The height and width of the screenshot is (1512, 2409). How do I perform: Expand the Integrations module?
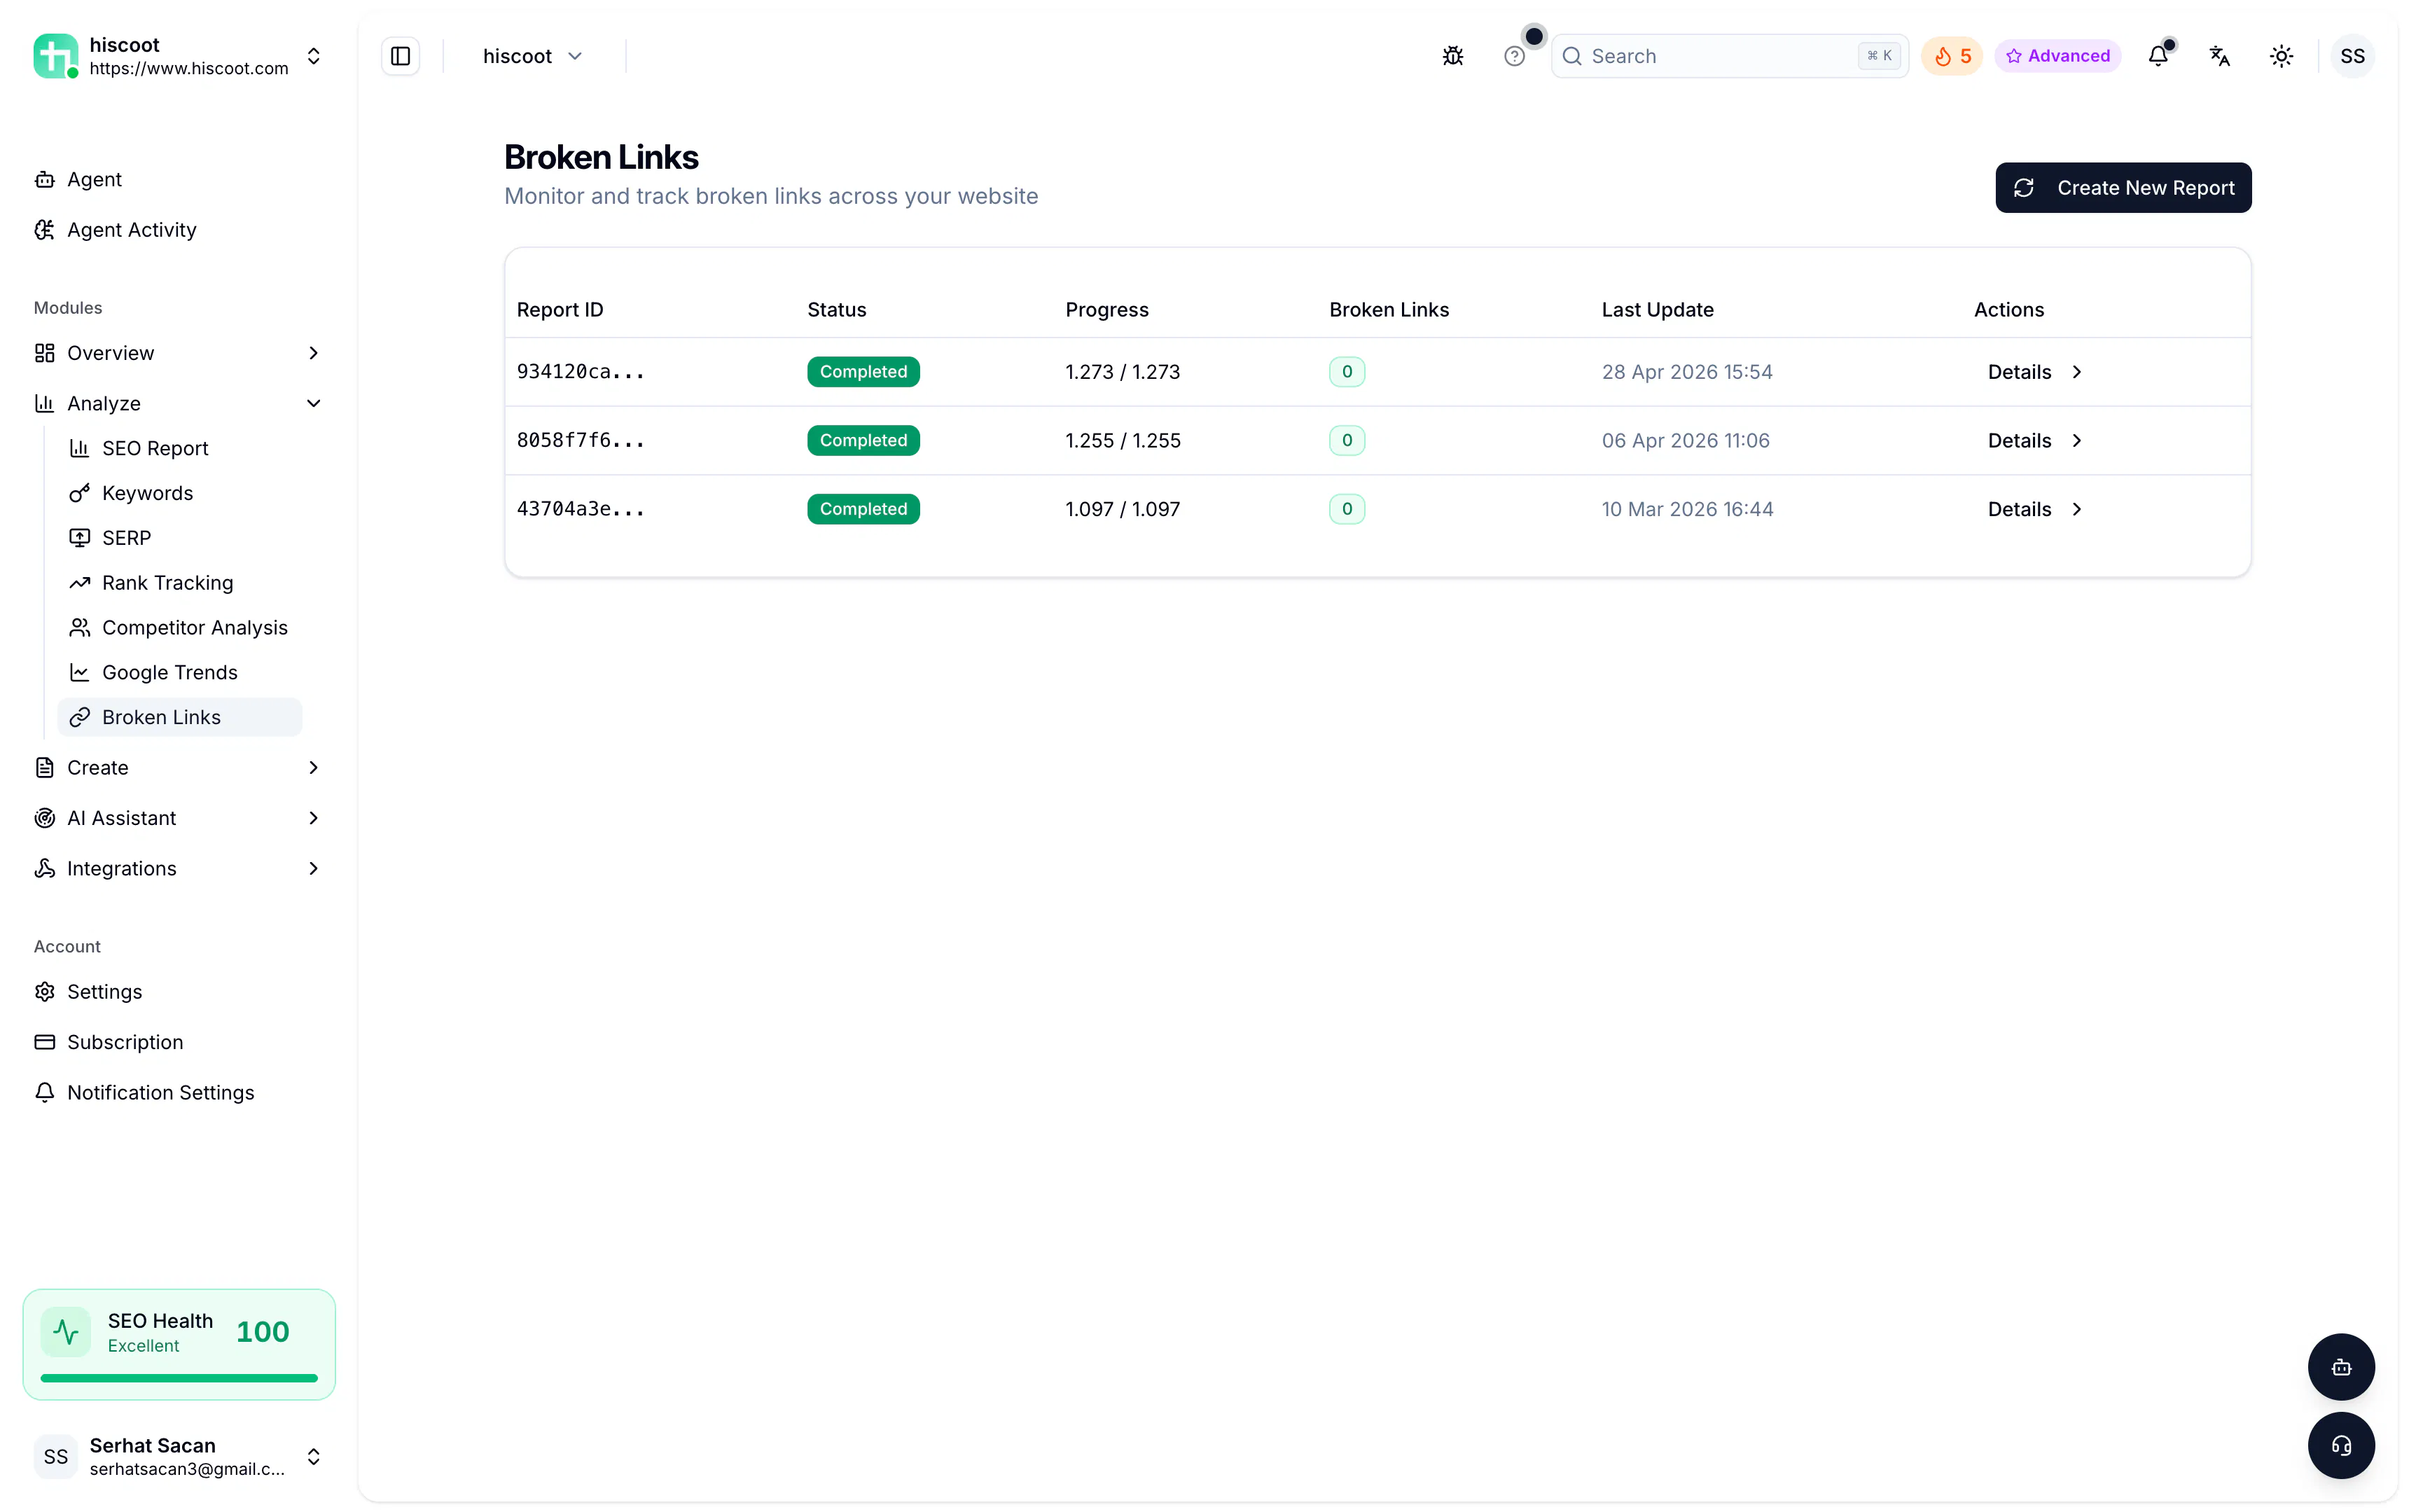178,868
